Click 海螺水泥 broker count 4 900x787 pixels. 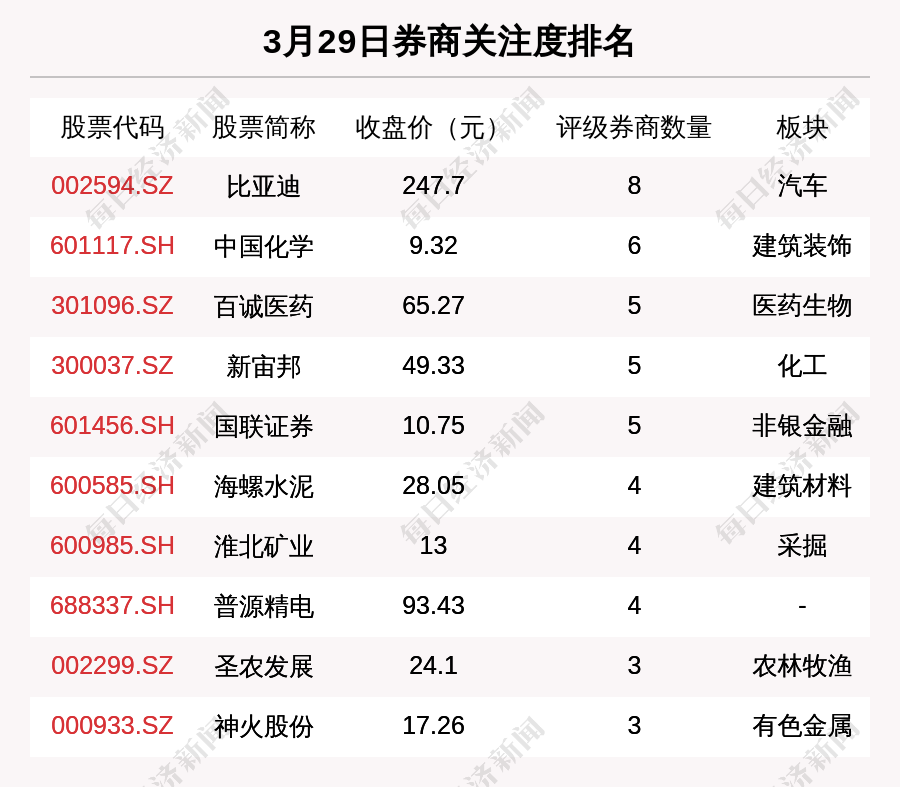click(634, 486)
